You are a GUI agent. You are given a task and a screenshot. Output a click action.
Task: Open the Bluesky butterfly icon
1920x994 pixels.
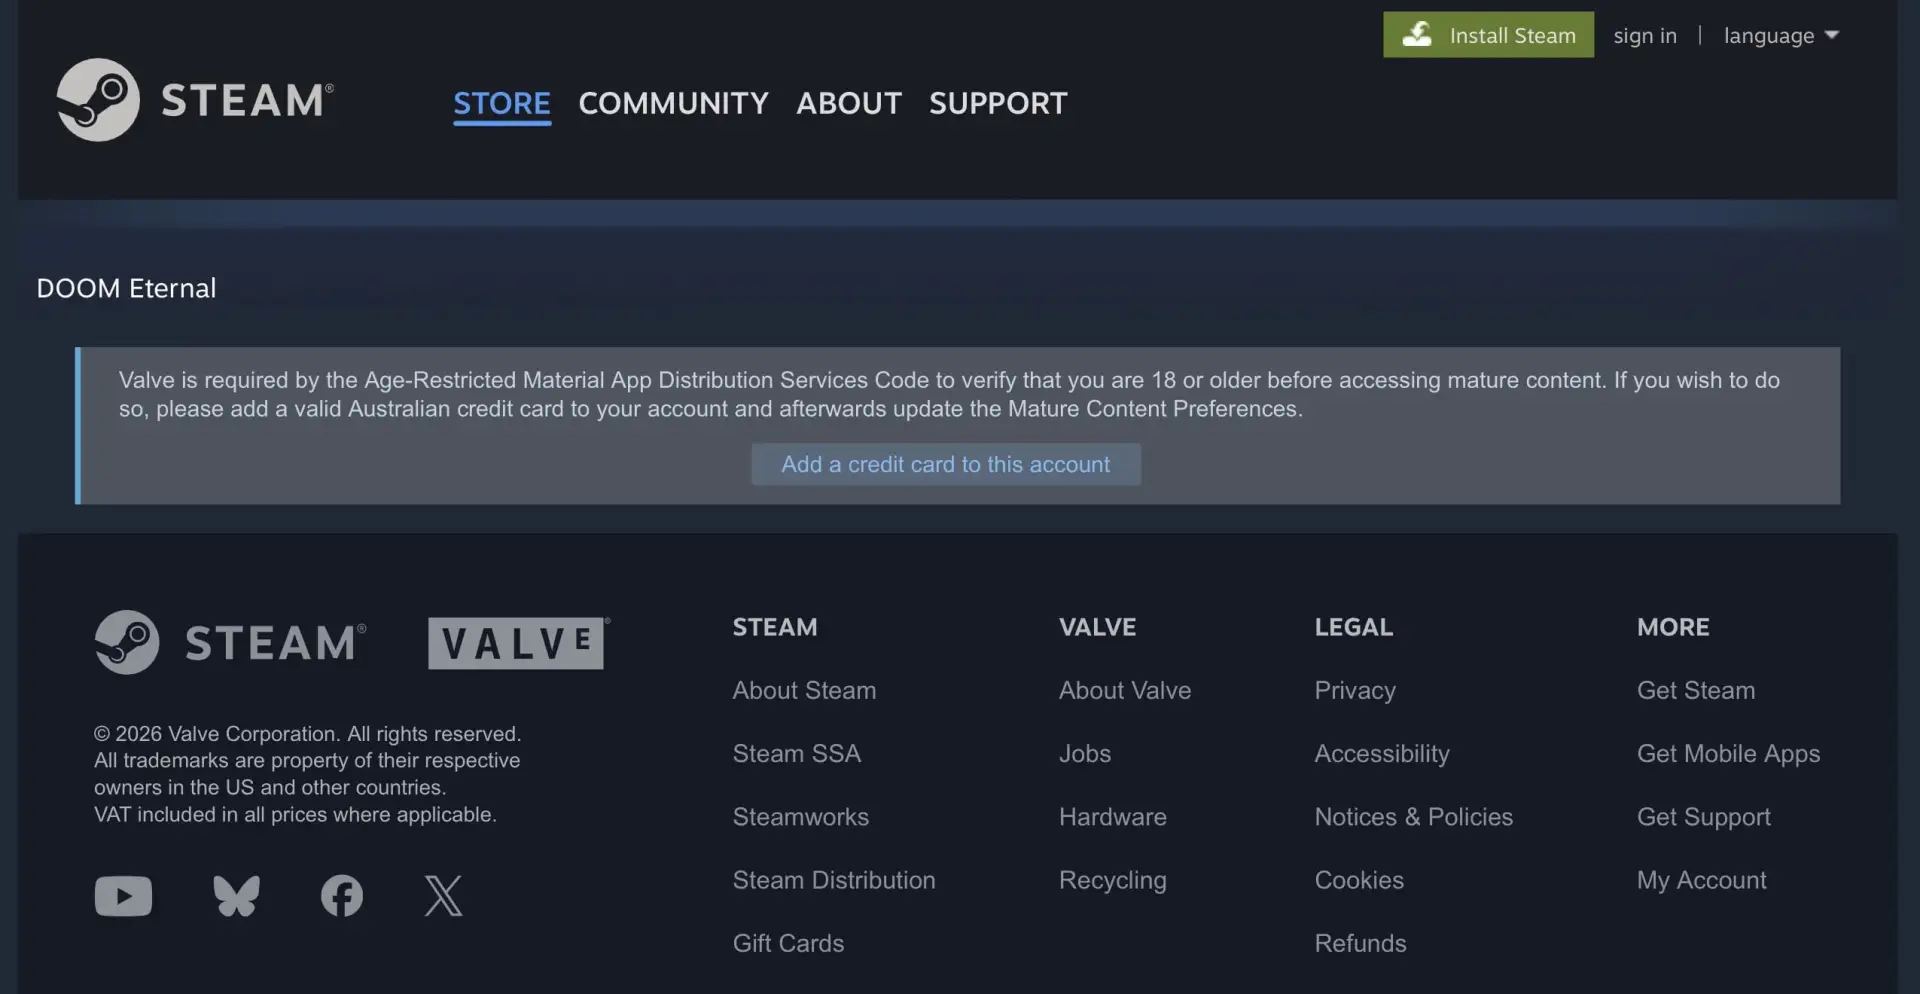236,896
